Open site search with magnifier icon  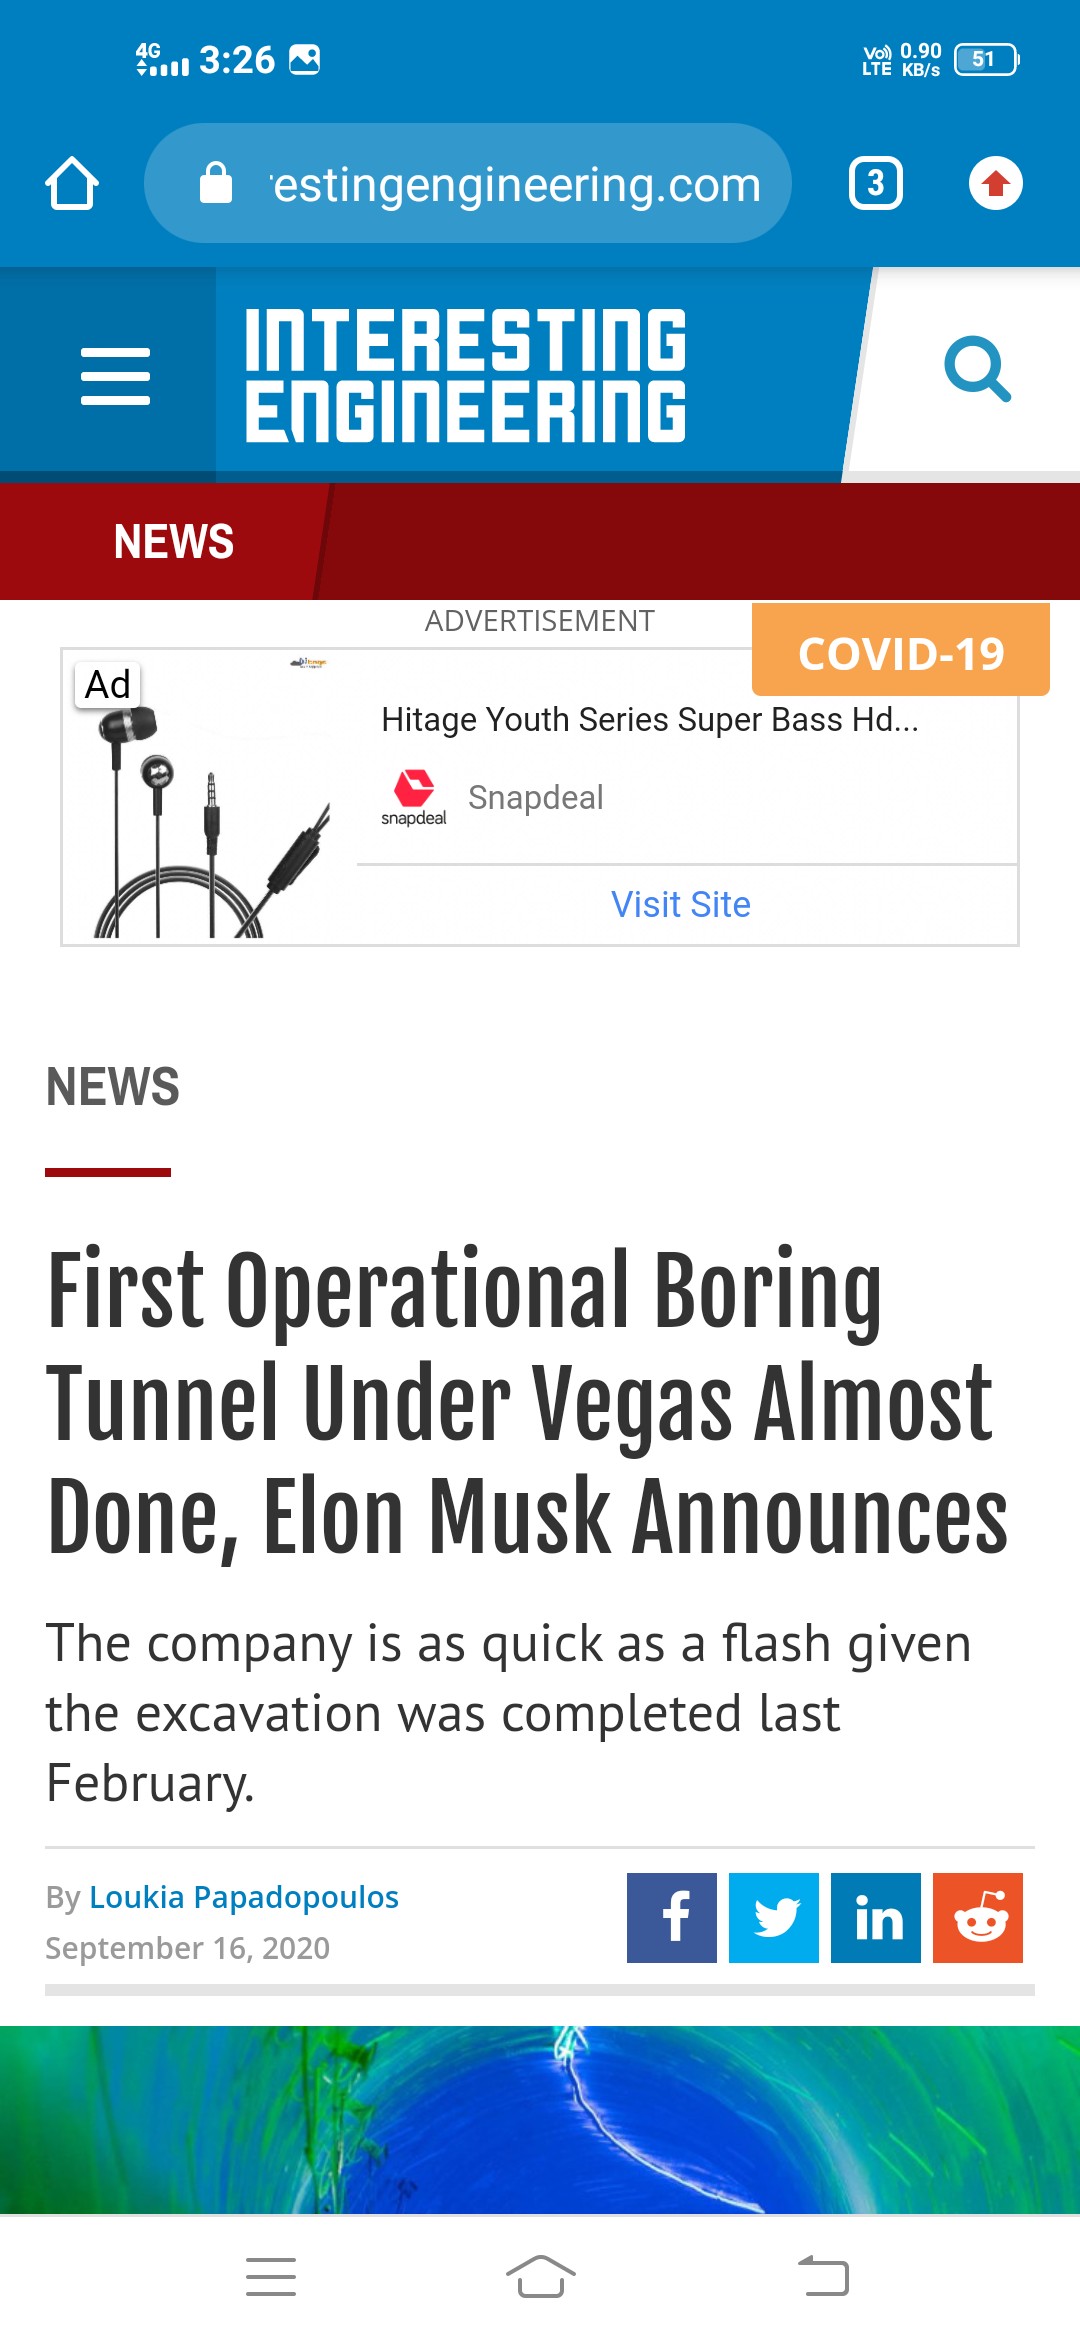[x=977, y=370]
